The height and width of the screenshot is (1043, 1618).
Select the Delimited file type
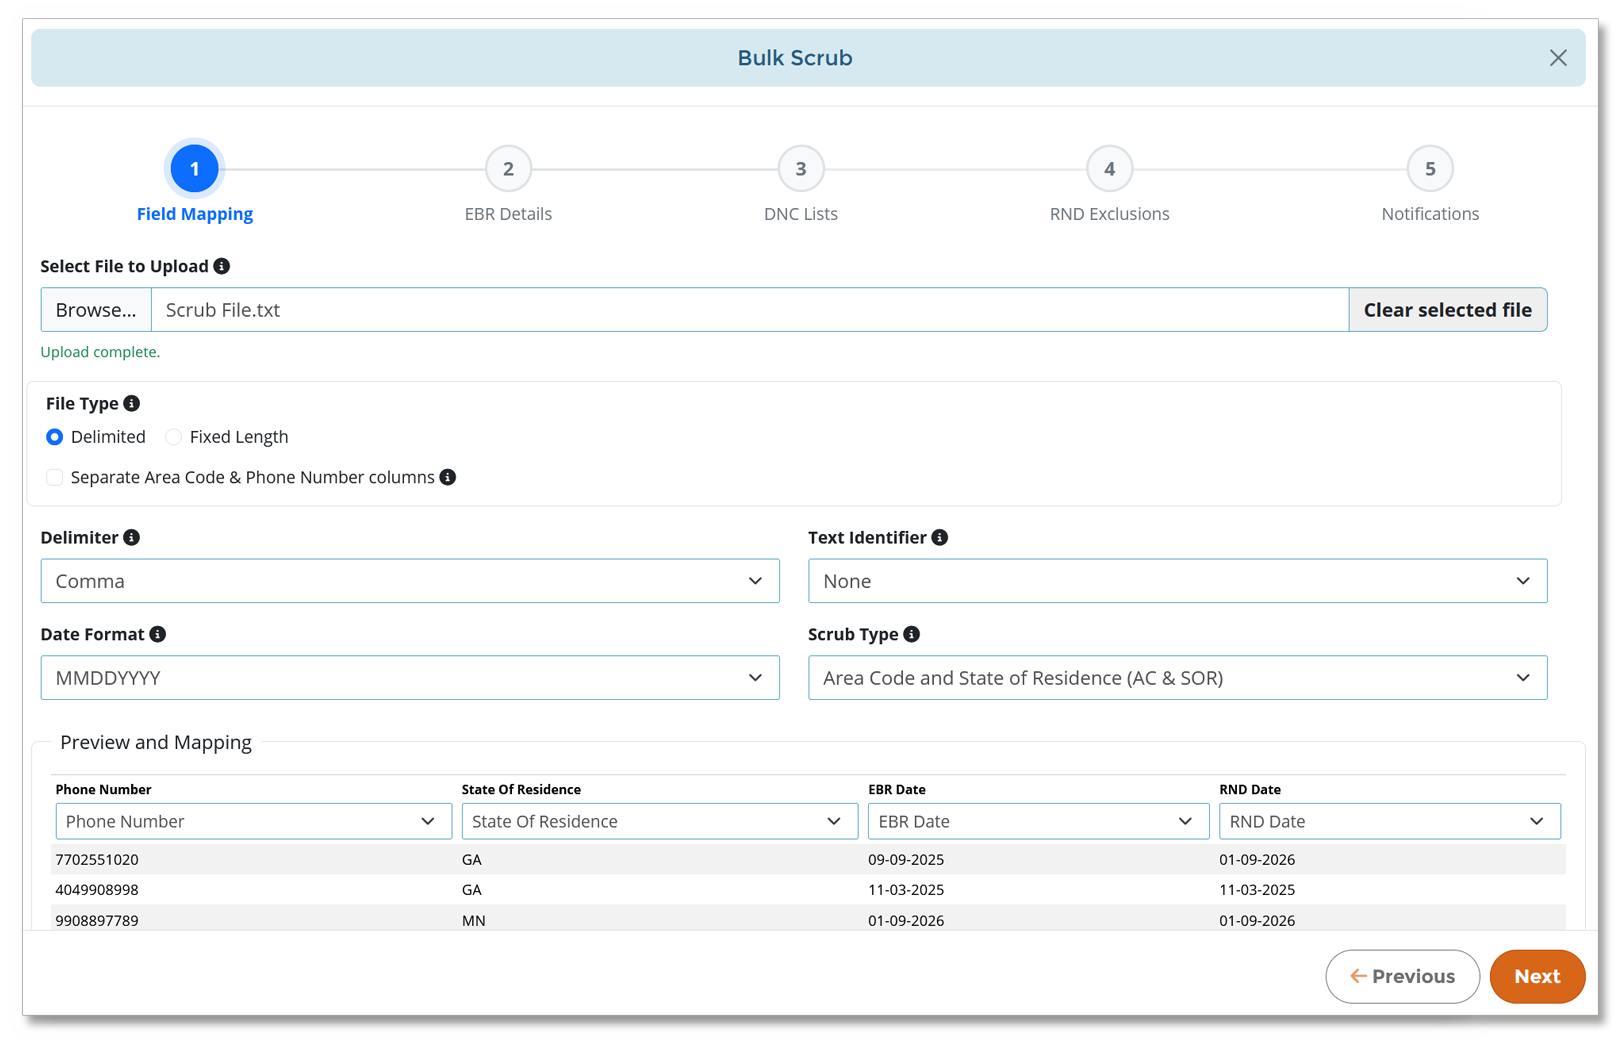55,437
